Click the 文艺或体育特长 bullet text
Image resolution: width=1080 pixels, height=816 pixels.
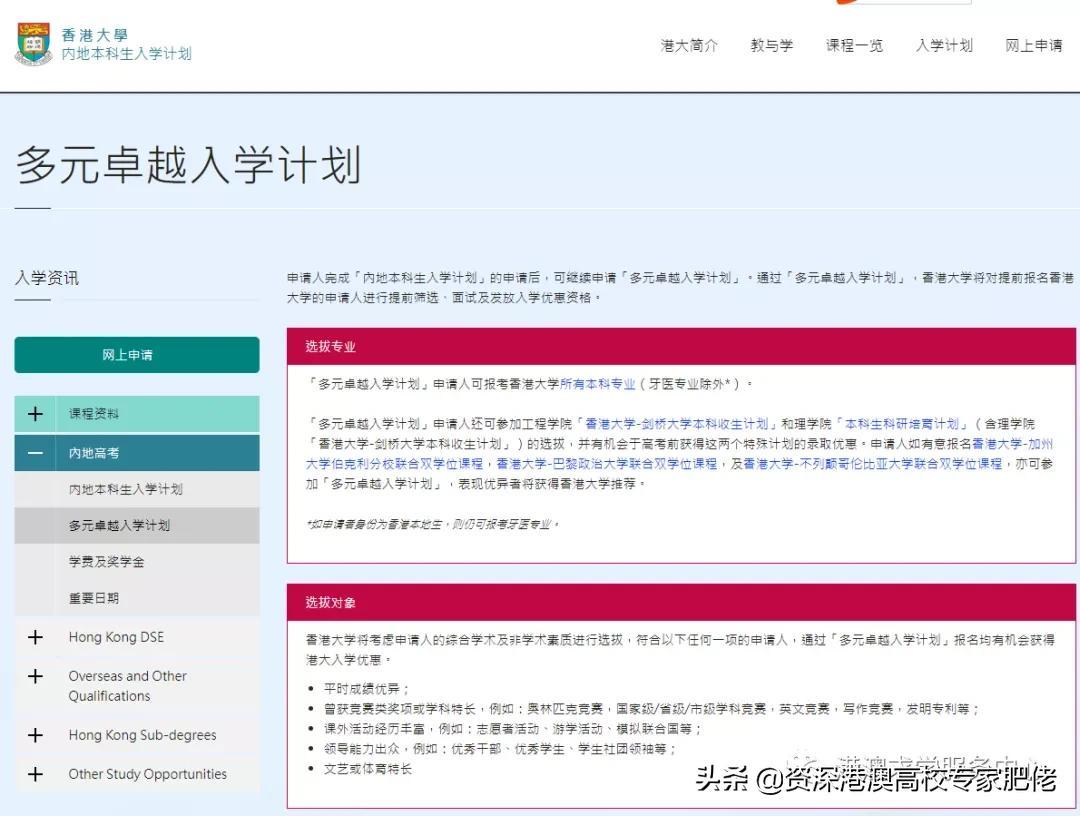coord(368,768)
